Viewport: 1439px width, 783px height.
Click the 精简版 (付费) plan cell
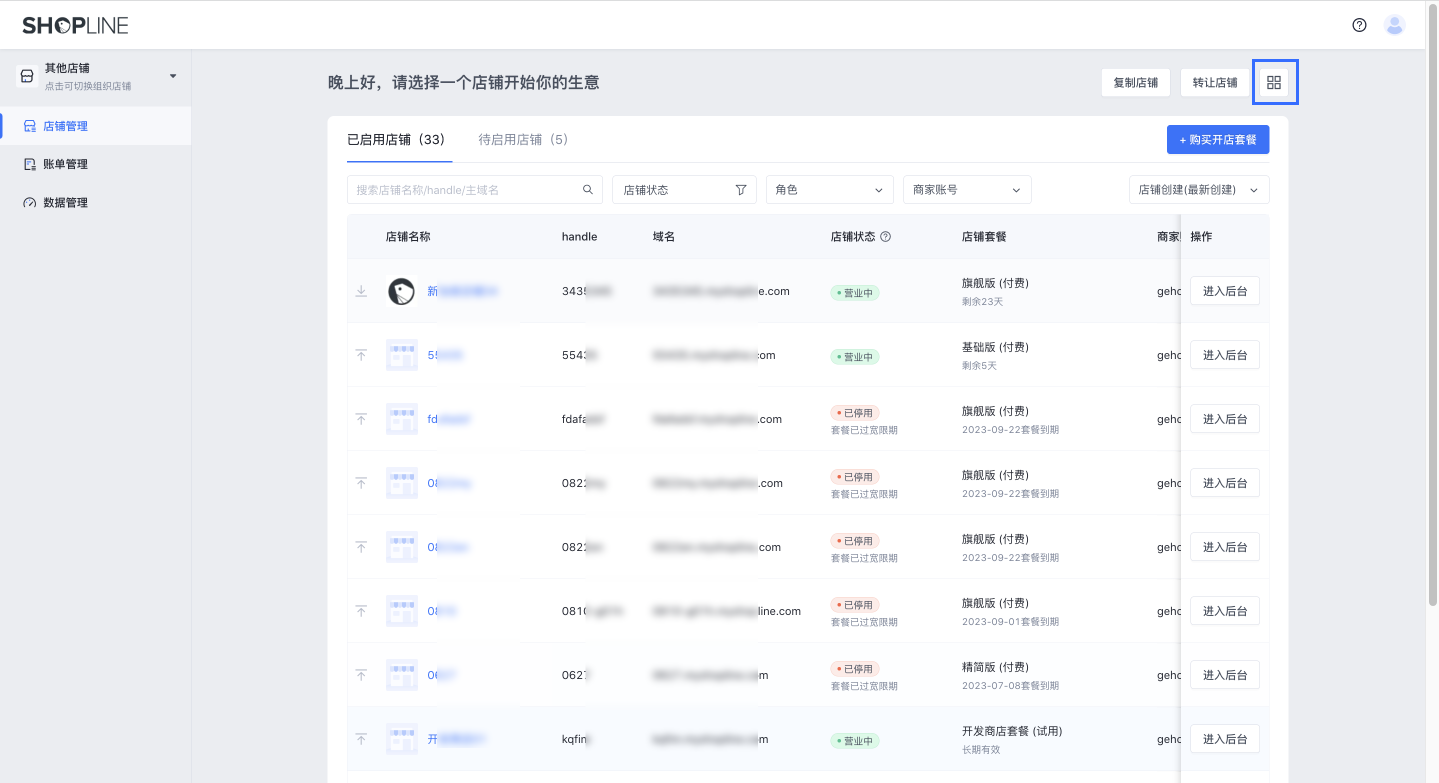point(995,667)
